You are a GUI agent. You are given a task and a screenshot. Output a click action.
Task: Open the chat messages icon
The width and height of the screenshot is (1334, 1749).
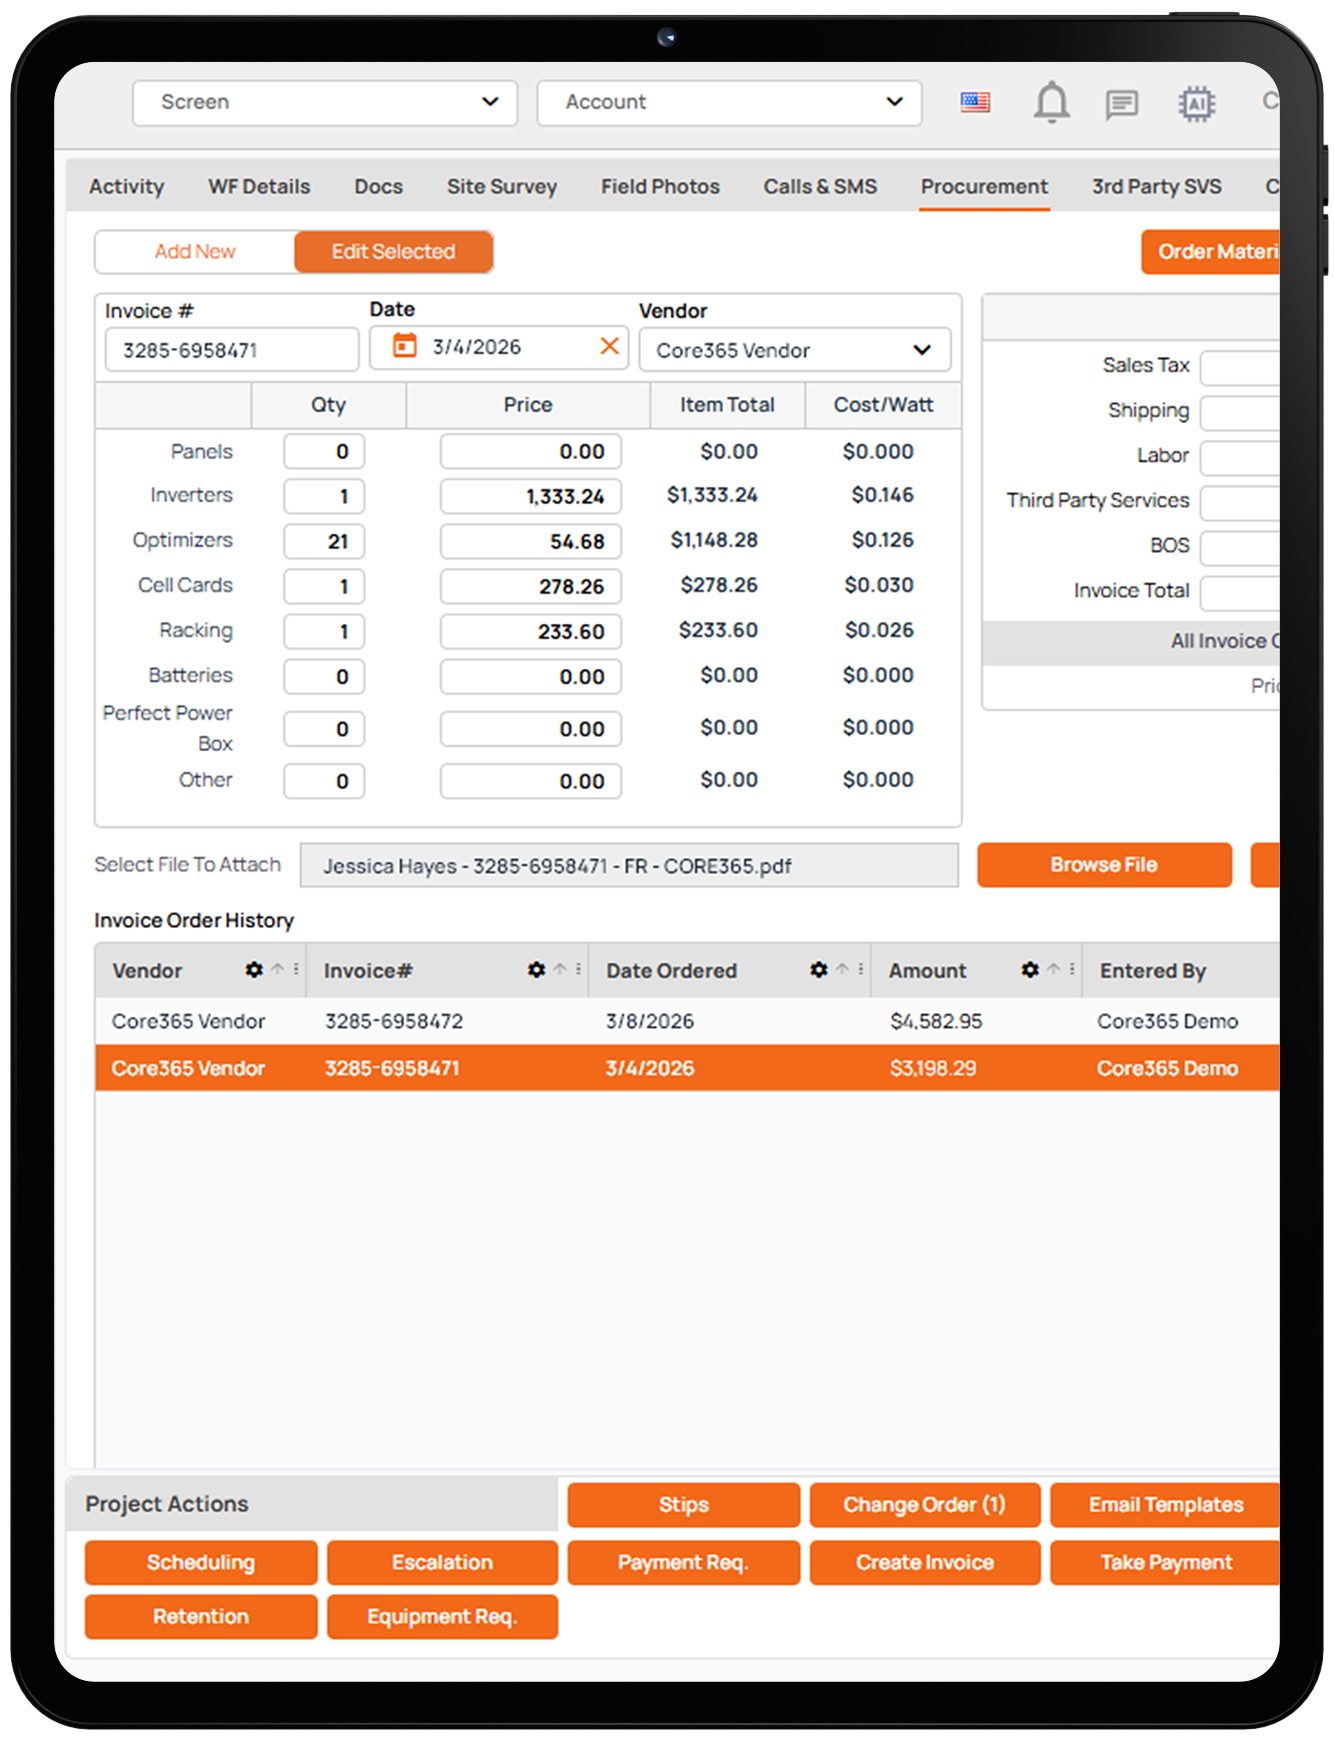tap(1122, 103)
